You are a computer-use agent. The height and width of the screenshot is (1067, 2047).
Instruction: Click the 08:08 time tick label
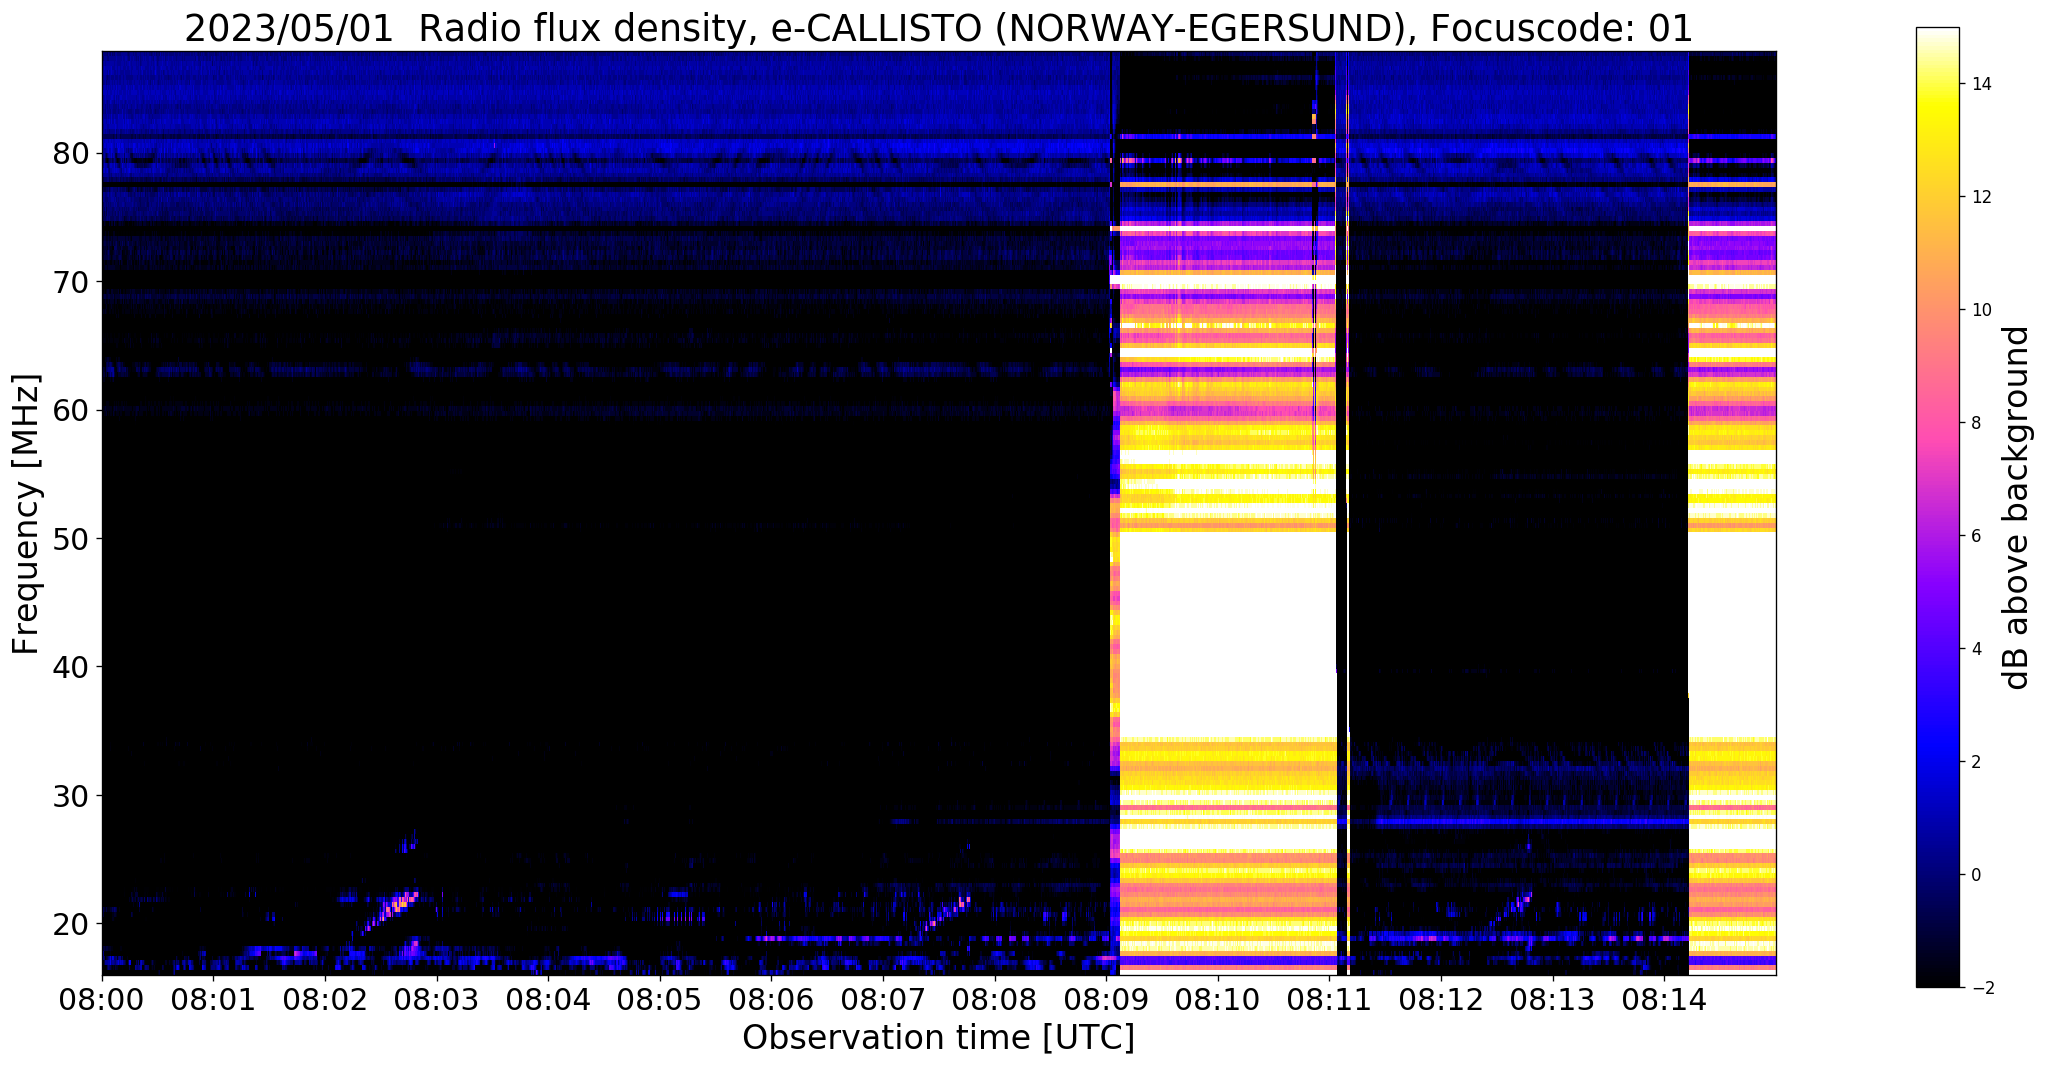tap(995, 1000)
